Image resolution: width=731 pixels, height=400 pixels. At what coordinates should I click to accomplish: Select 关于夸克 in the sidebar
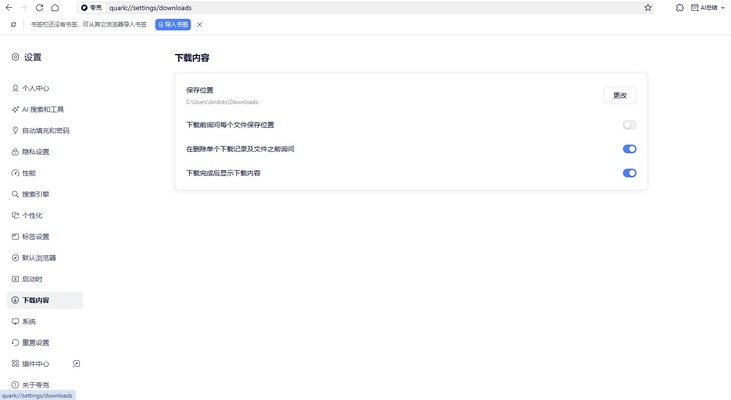pos(30,385)
